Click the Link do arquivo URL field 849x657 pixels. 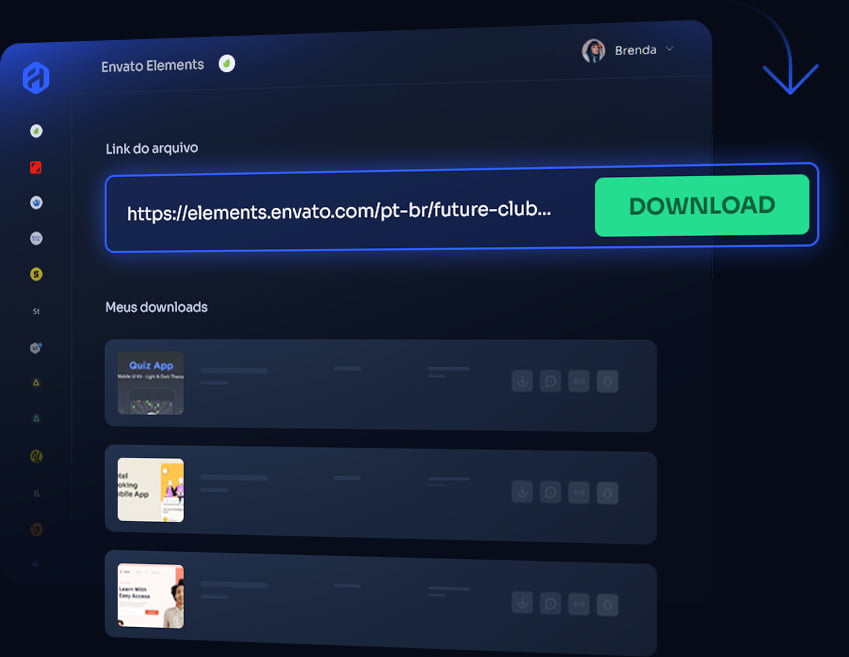340,211
